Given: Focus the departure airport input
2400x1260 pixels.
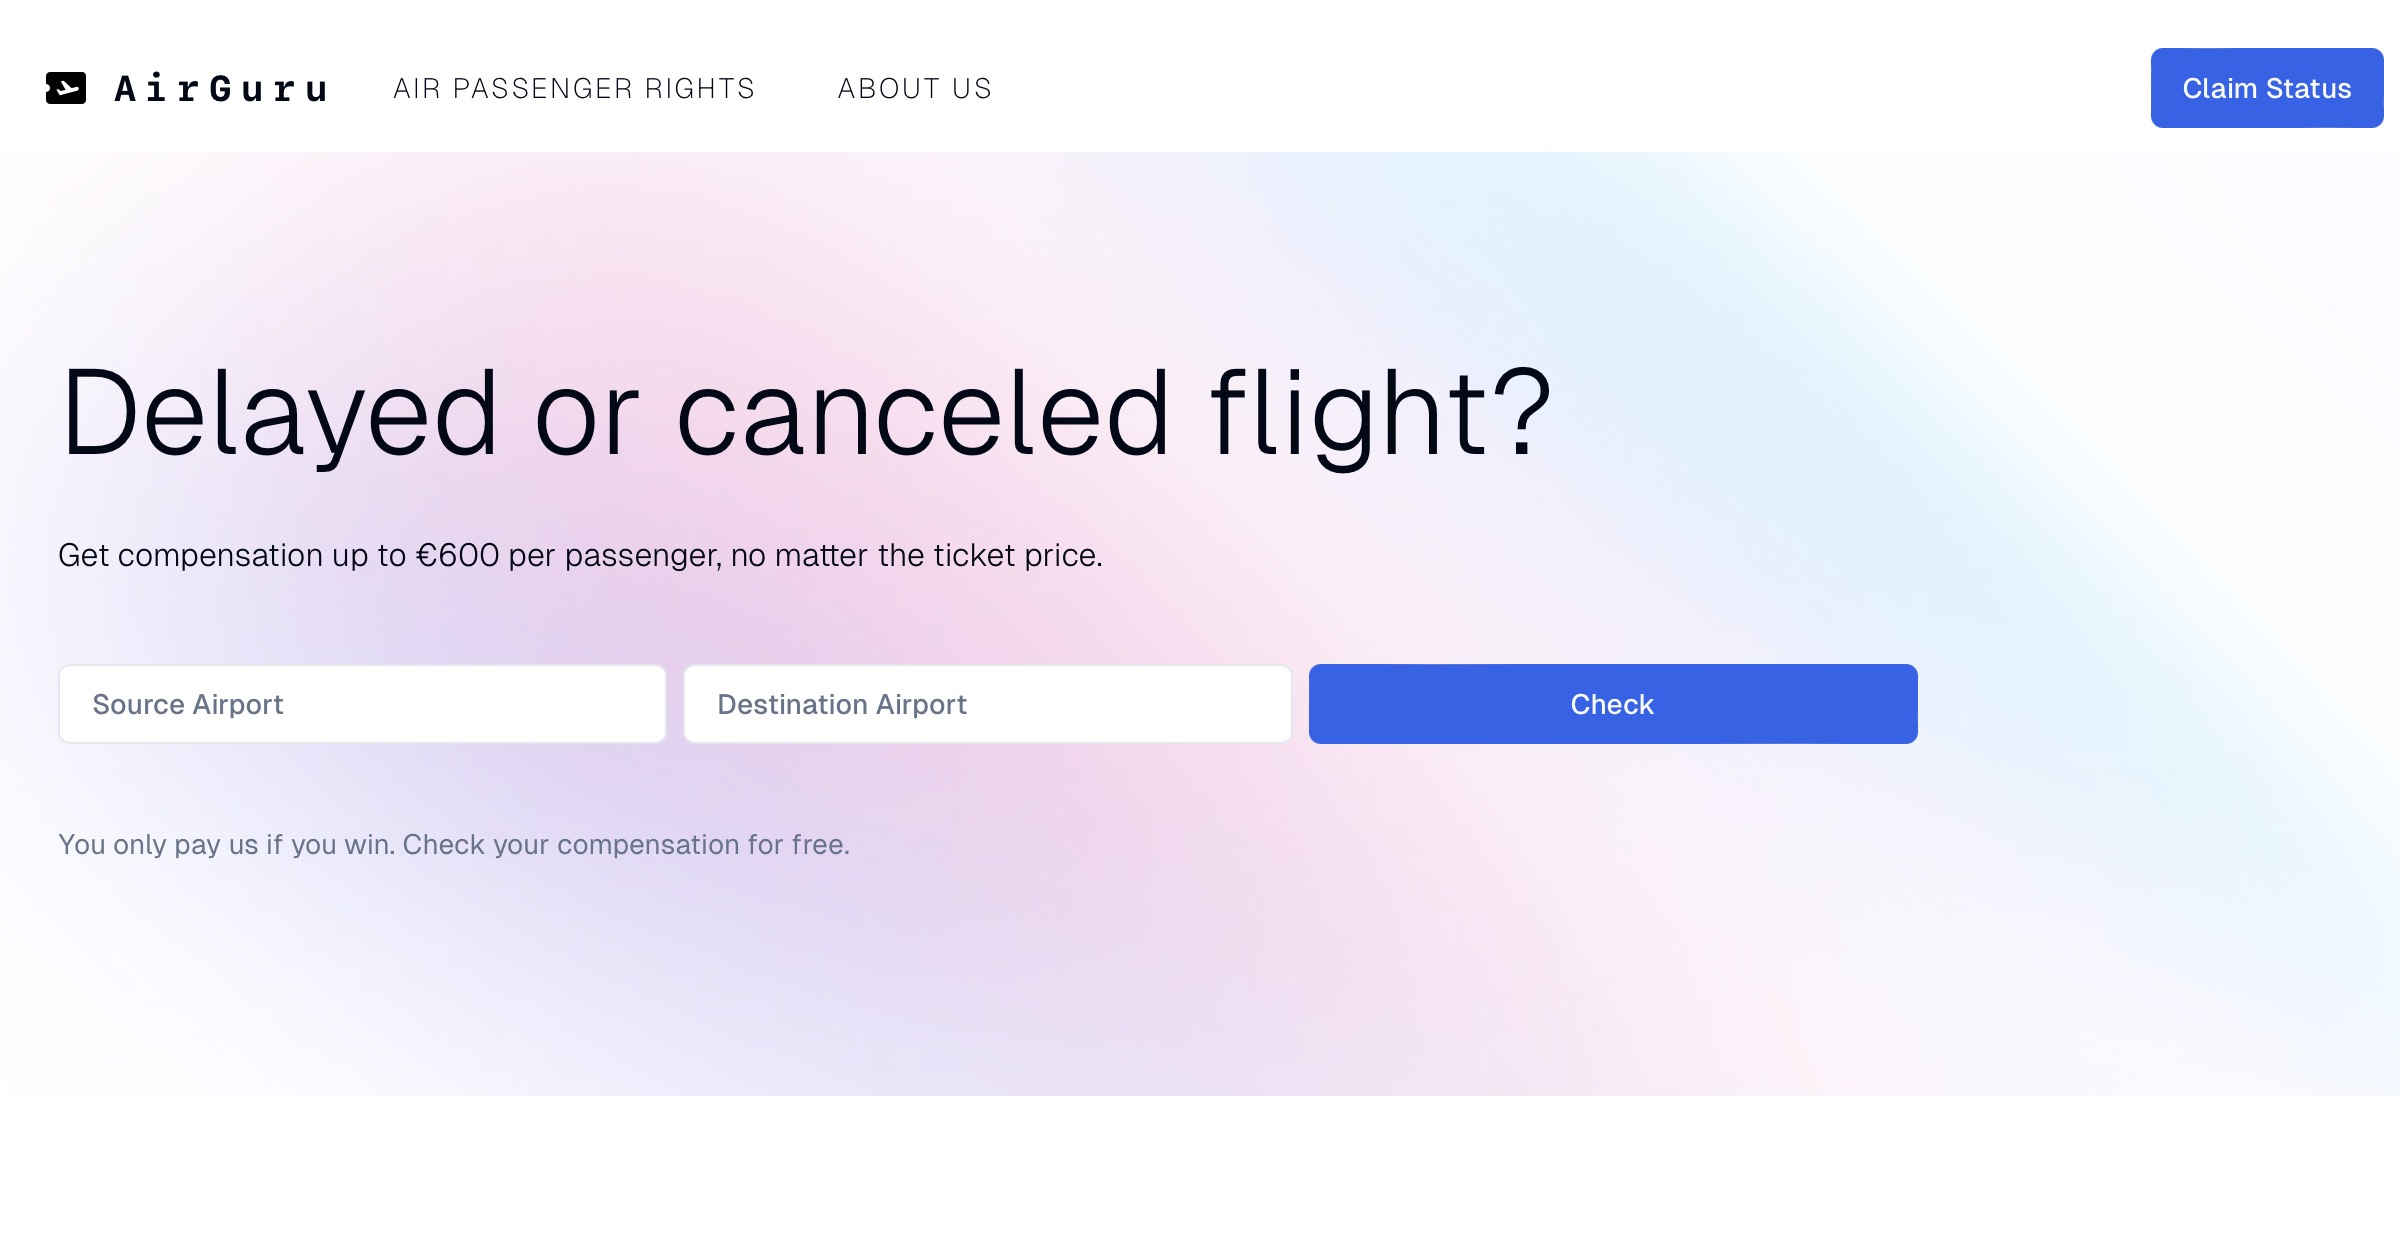Looking at the screenshot, I should 362,703.
